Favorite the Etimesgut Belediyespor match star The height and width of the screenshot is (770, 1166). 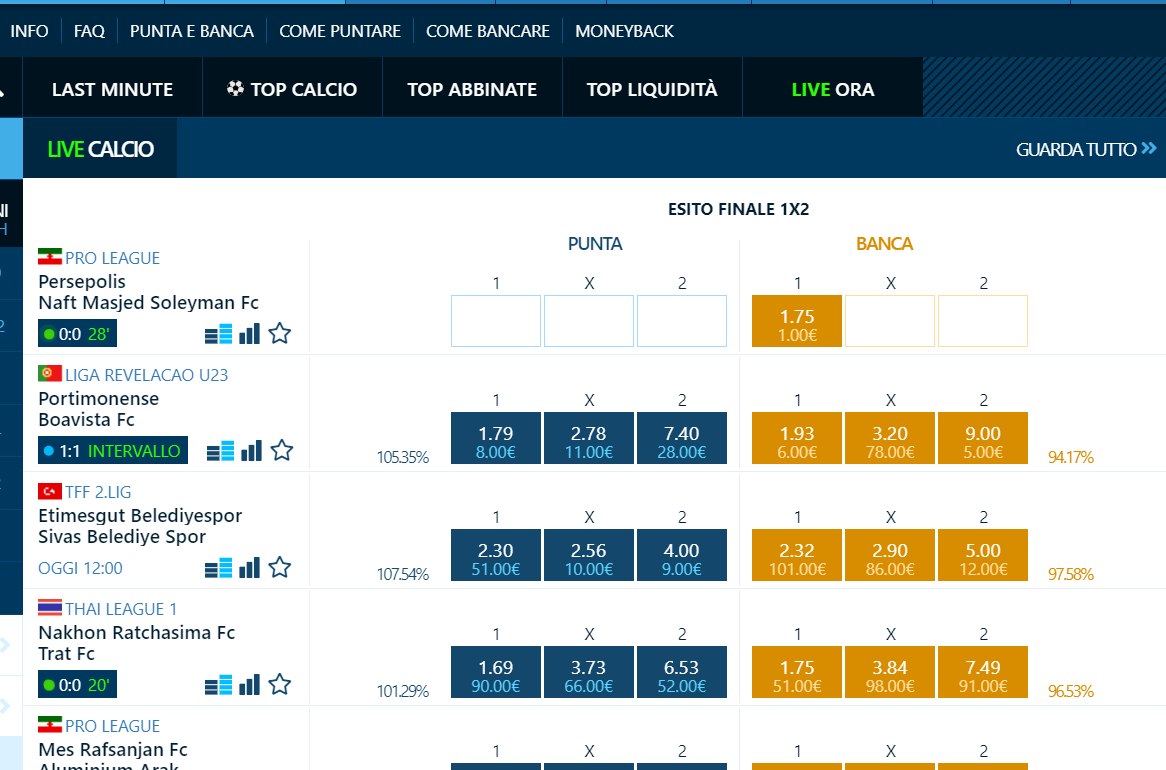[x=280, y=568]
